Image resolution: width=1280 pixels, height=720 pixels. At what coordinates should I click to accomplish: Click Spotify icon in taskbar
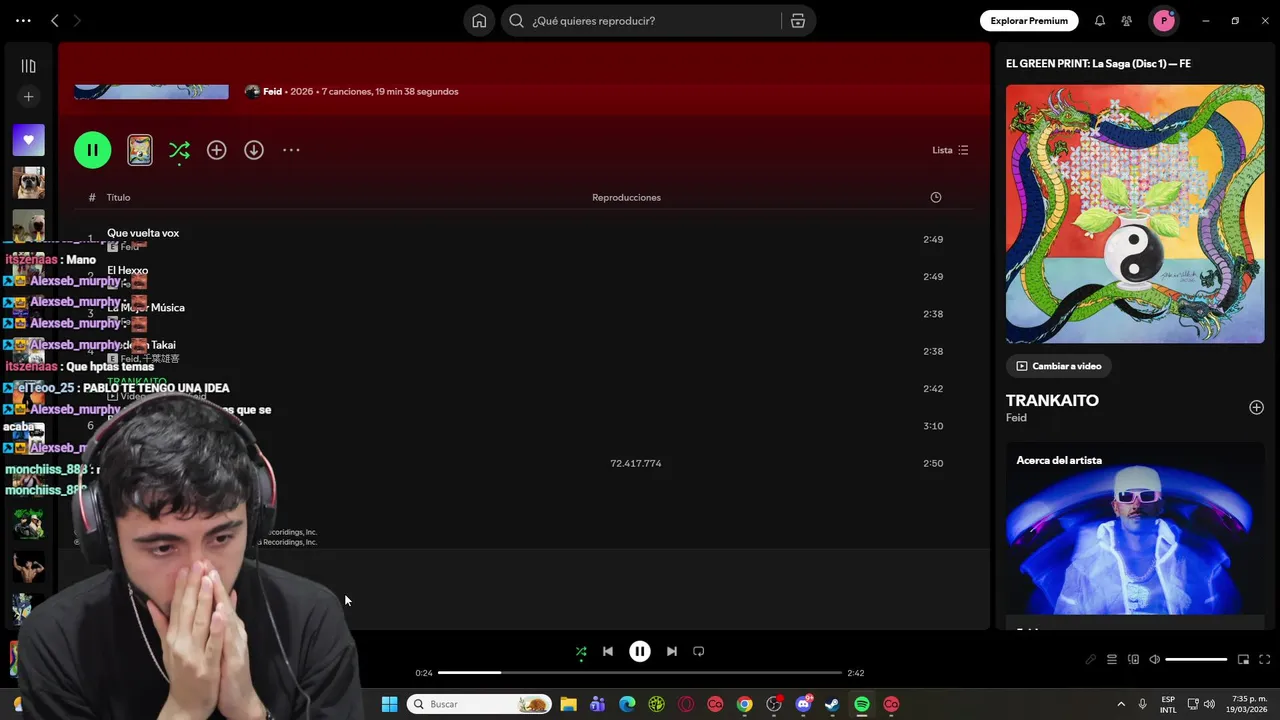click(862, 704)
